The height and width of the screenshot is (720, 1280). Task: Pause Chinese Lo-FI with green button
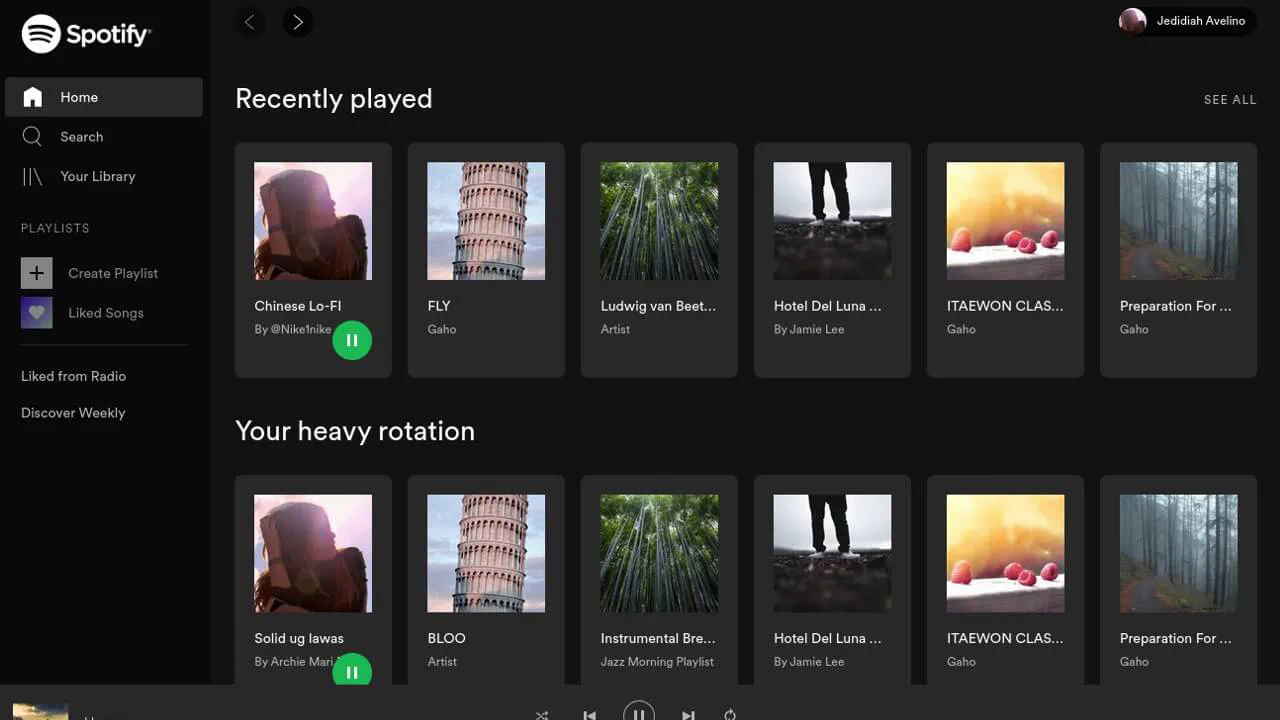(352, 340)
